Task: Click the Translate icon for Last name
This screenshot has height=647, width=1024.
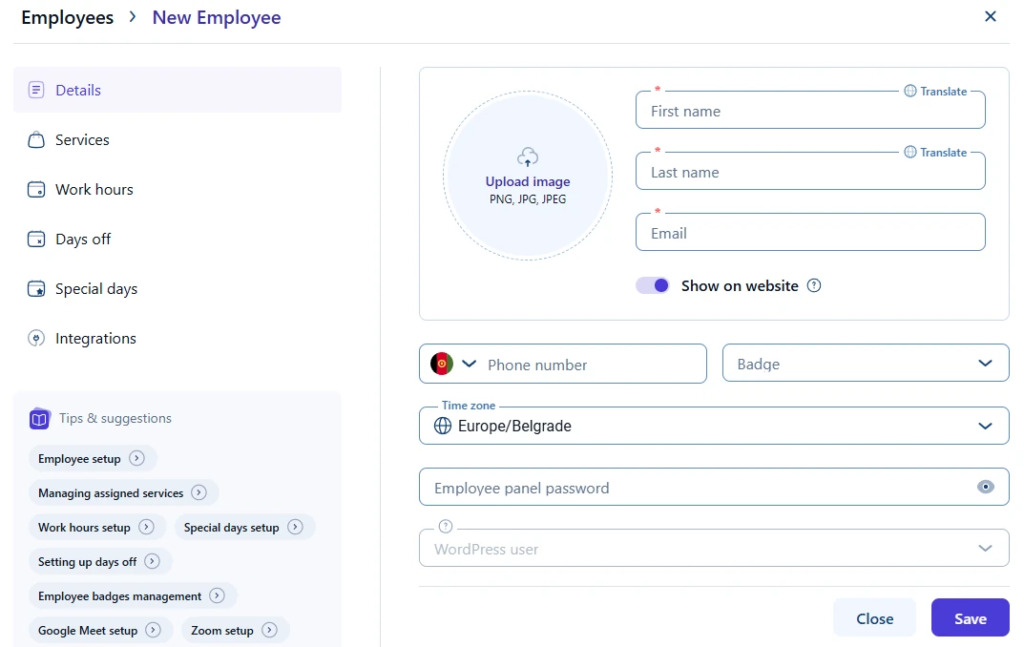Action: pyautogui.click(x=910, y=152)
